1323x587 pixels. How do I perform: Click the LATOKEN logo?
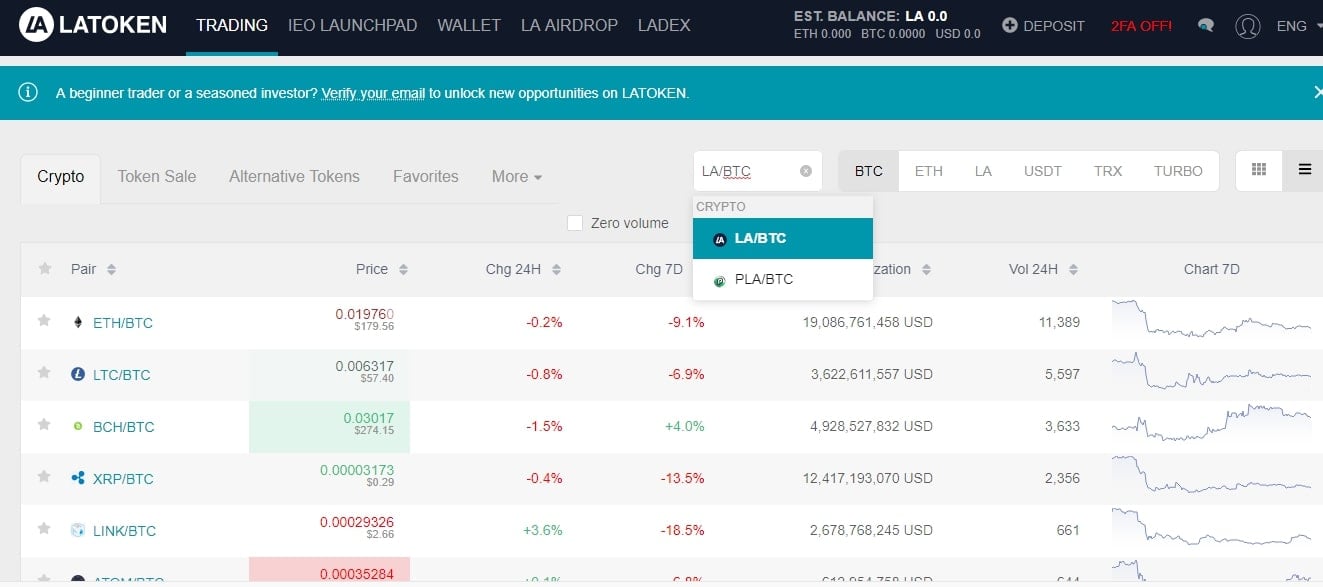pyautogui.click(x=92, y=25)
